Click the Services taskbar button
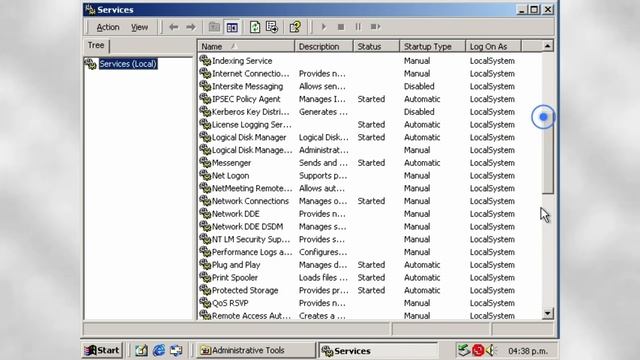Viewport: 640px width, 360px height. tap(378, 351)
